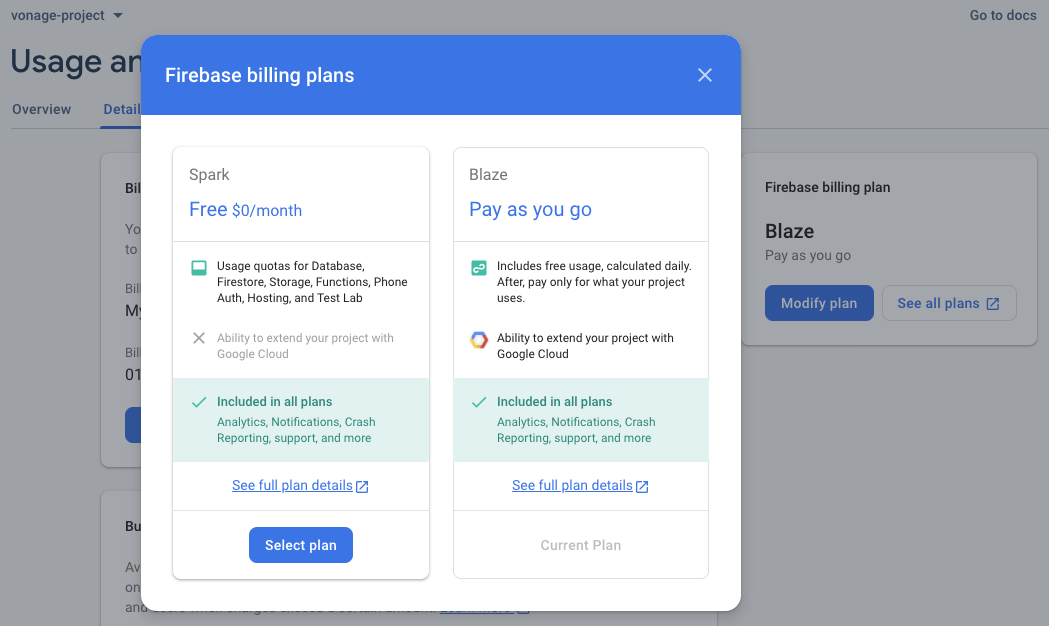The height and width of the screenshot is (626, 1049).
Task: Click Analytics, Notifications text in Blaze card
Action: pyautogui.click(x=576, y=430)
